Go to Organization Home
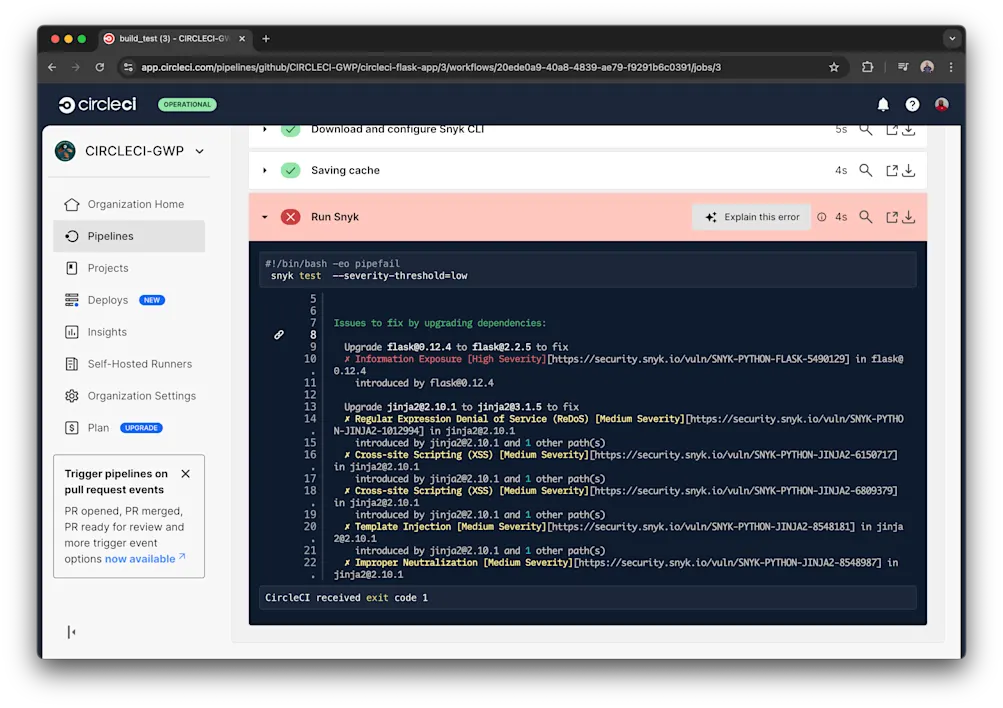This screenshot has height=708, width=1003. click(x=129, y=204)
